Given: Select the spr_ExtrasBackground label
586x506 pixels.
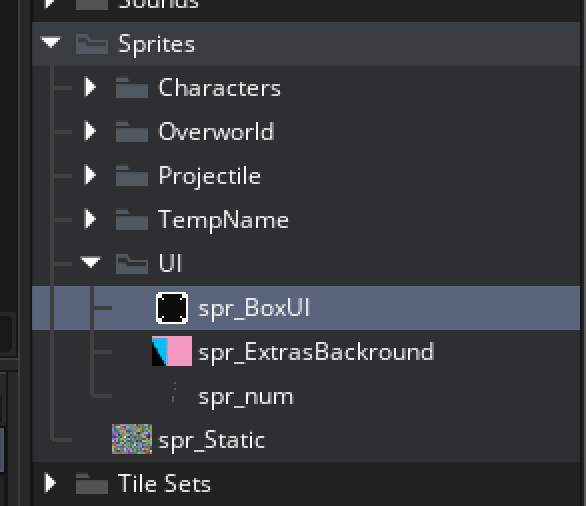Looking at the screenshot, I should tap(316, 352).
